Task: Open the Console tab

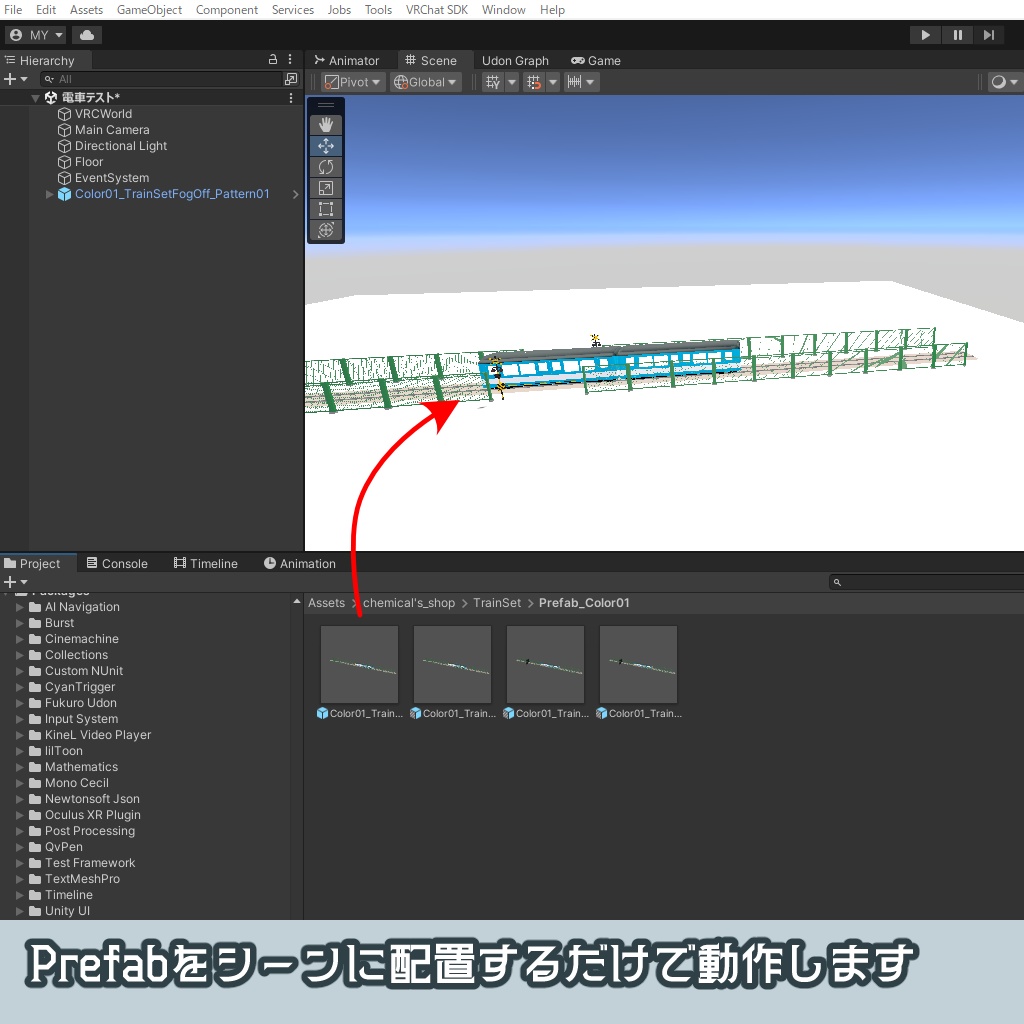Action: click(118, 563)
